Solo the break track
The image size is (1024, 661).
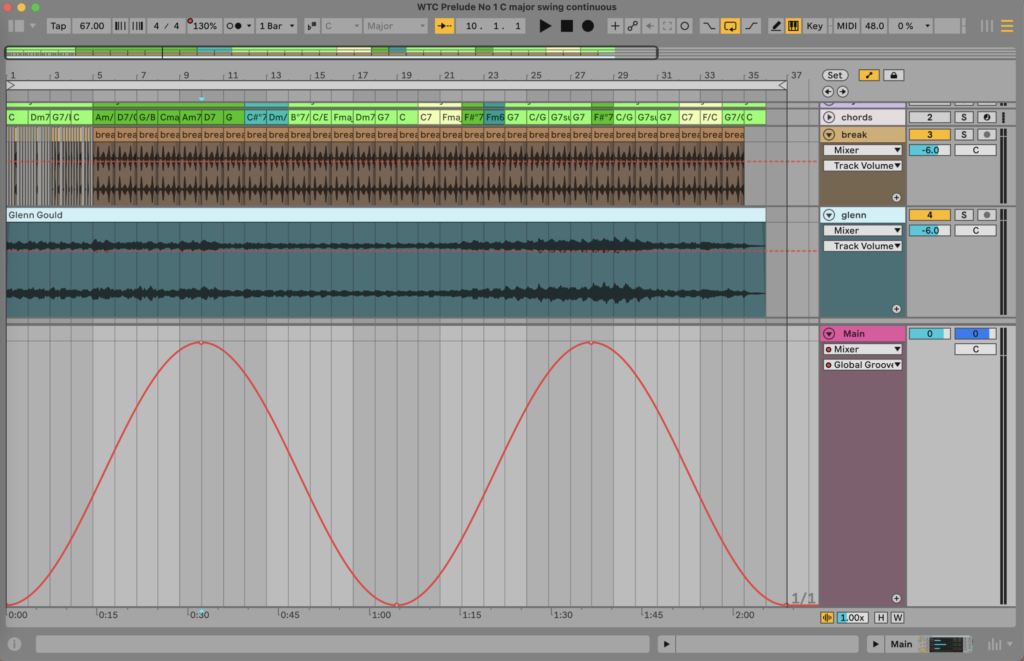(963, 135)
